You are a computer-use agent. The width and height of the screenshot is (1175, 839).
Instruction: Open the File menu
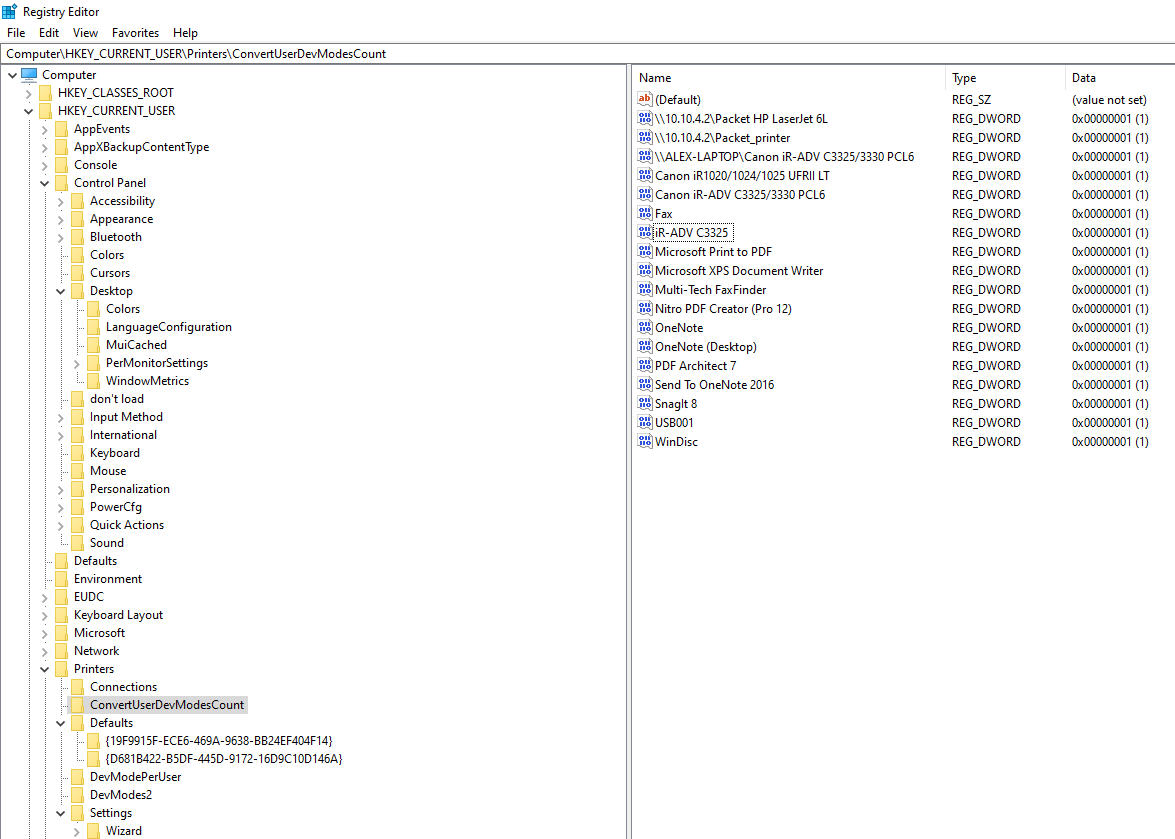pyautogui.click(x=16, y=33)
